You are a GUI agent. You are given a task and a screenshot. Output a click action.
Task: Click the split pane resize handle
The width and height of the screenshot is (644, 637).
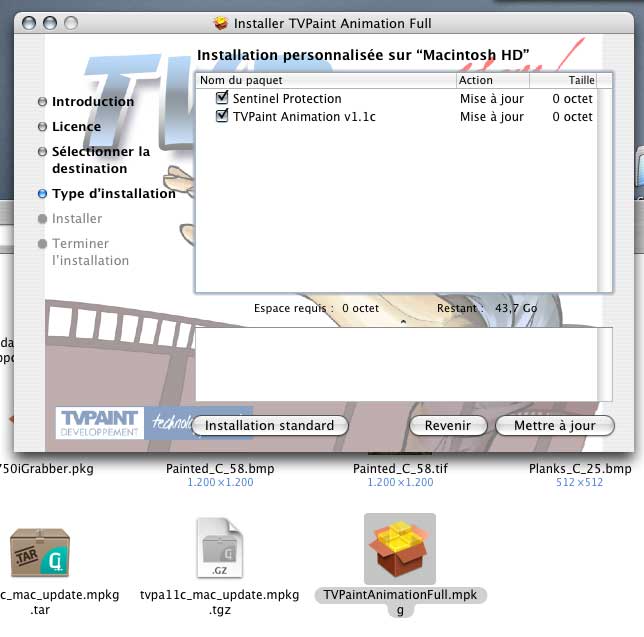pyautogui.click(x=403, y=322)
